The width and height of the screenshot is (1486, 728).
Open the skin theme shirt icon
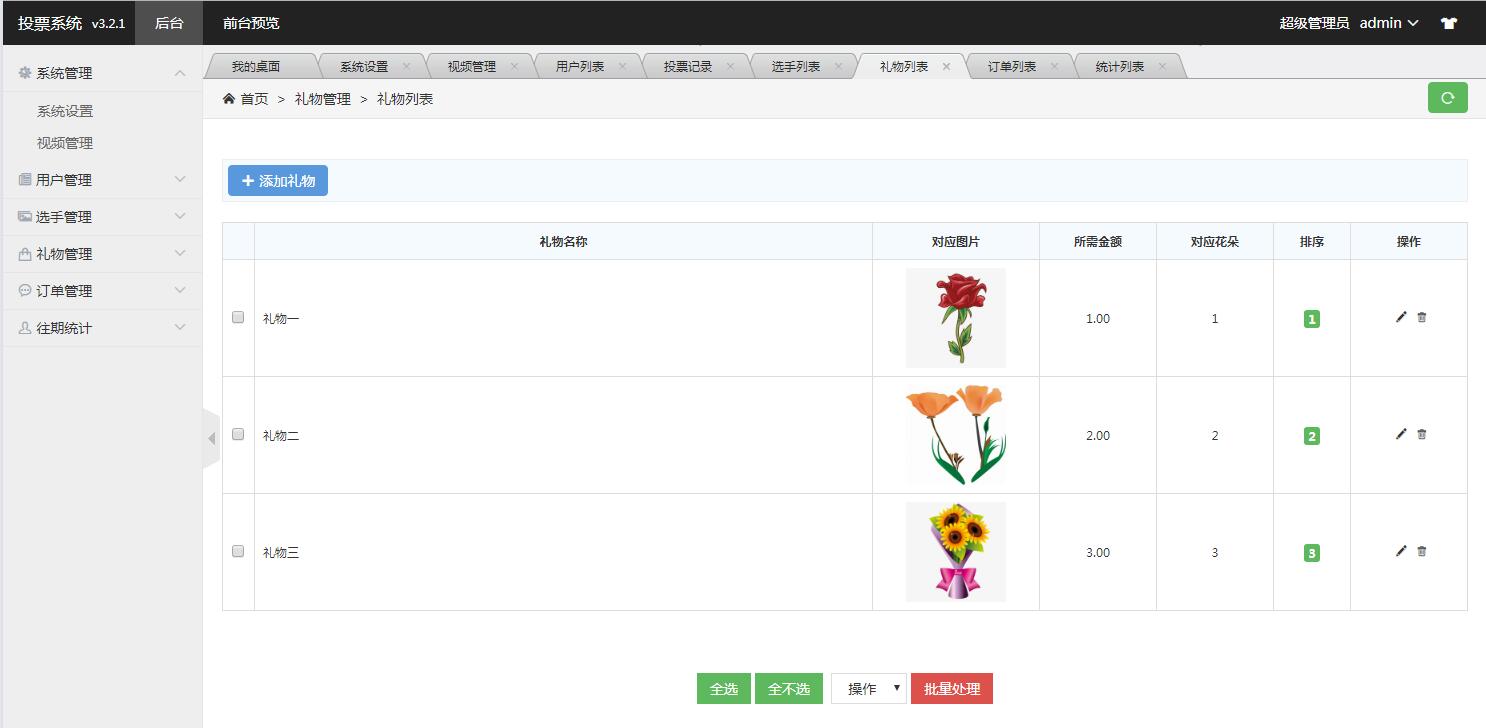[1449, 23]
